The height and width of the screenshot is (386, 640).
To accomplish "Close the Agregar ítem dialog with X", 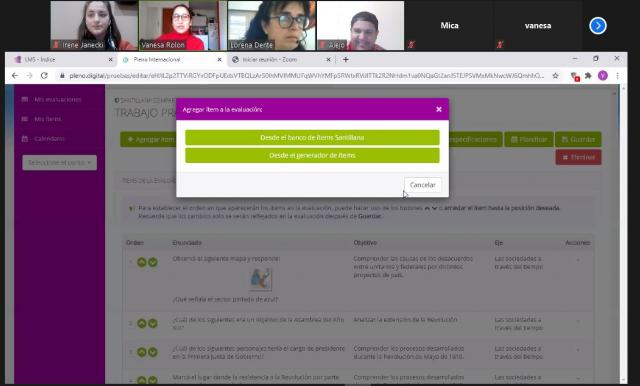I will [x=439, y=109].
